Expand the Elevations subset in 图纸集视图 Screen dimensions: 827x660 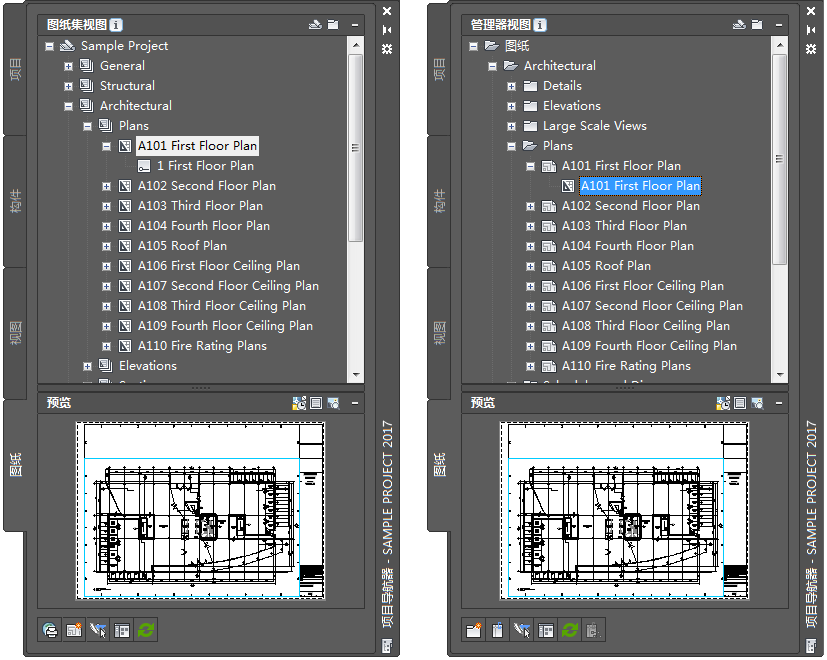88,366
